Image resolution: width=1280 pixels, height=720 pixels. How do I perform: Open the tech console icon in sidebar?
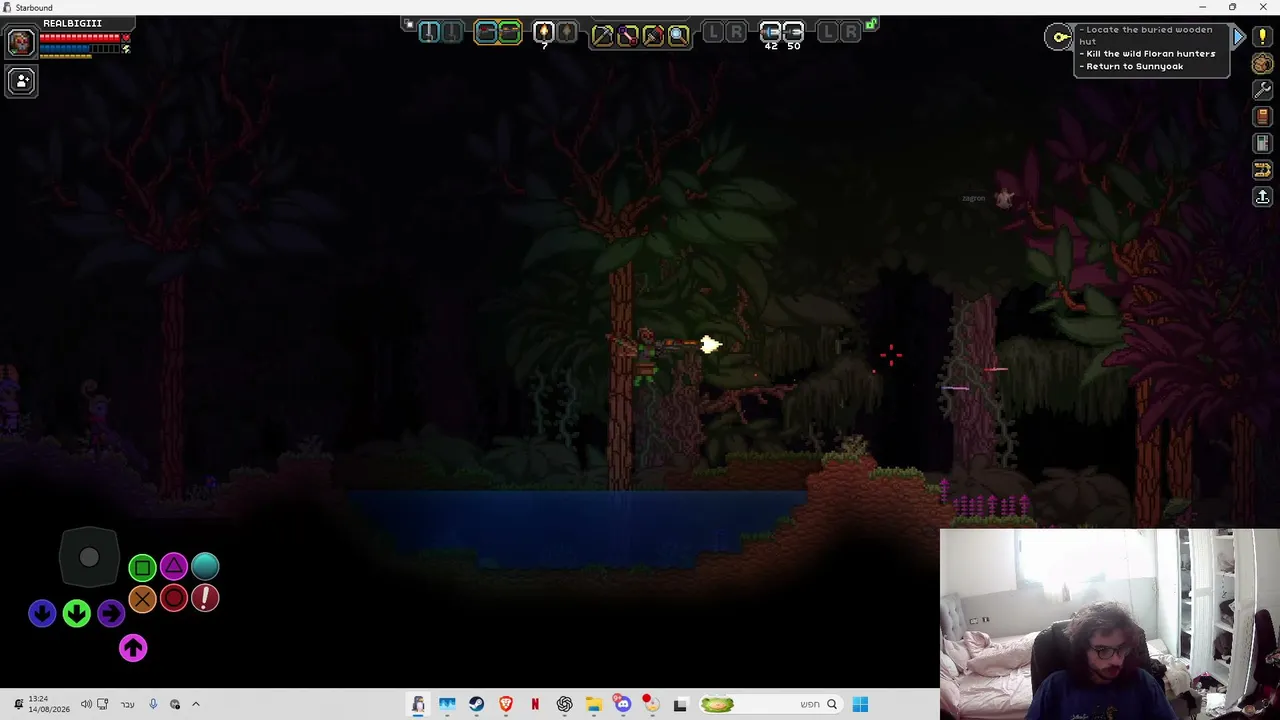[1263, 144]
